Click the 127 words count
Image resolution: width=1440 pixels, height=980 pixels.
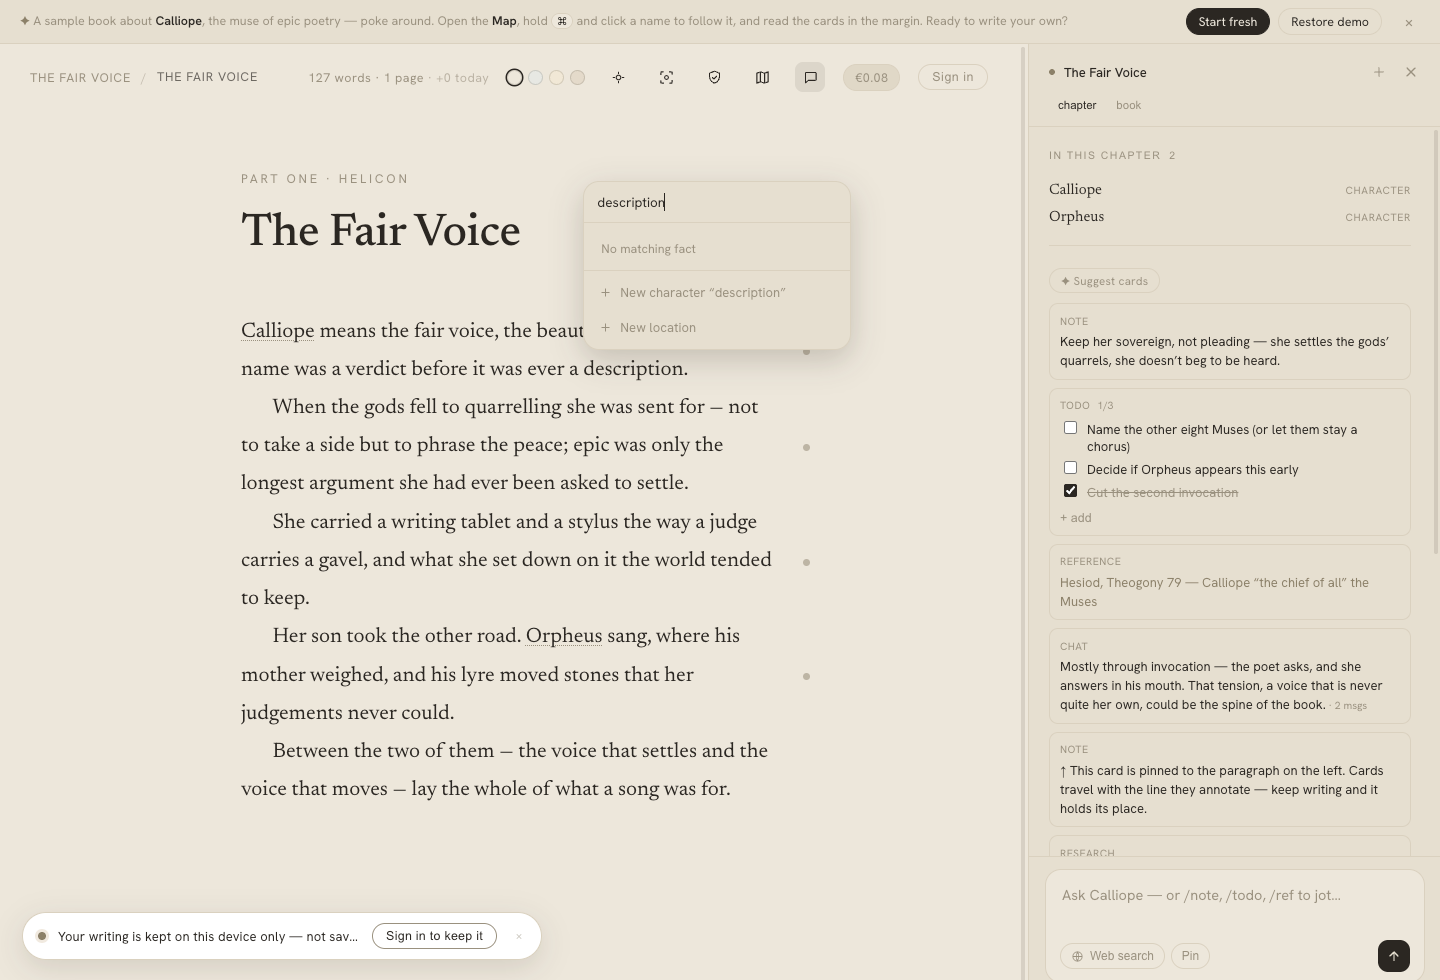tap(340, 78)
